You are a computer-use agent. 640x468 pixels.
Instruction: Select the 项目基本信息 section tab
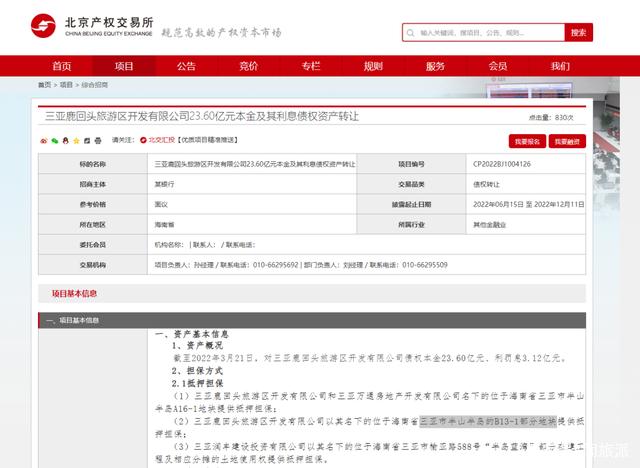pyautogui.click(x=74, y=293)
